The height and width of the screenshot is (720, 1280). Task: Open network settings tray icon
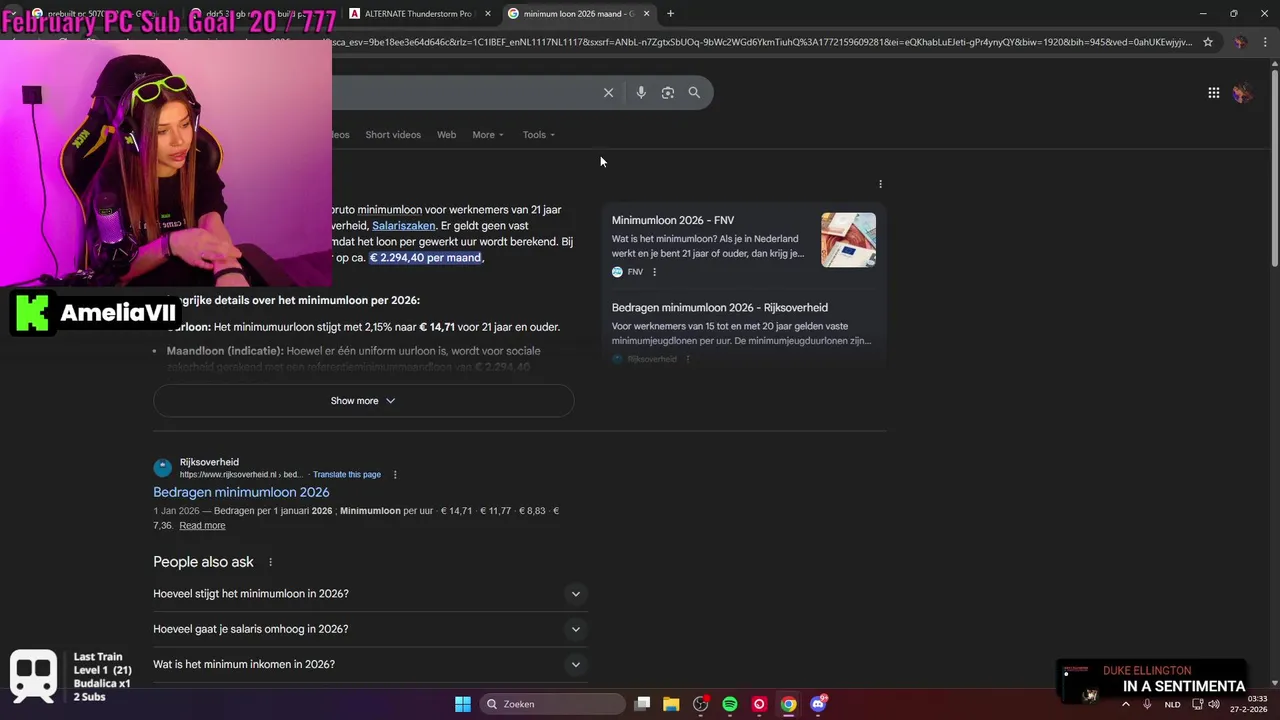tap(1197, 704)
